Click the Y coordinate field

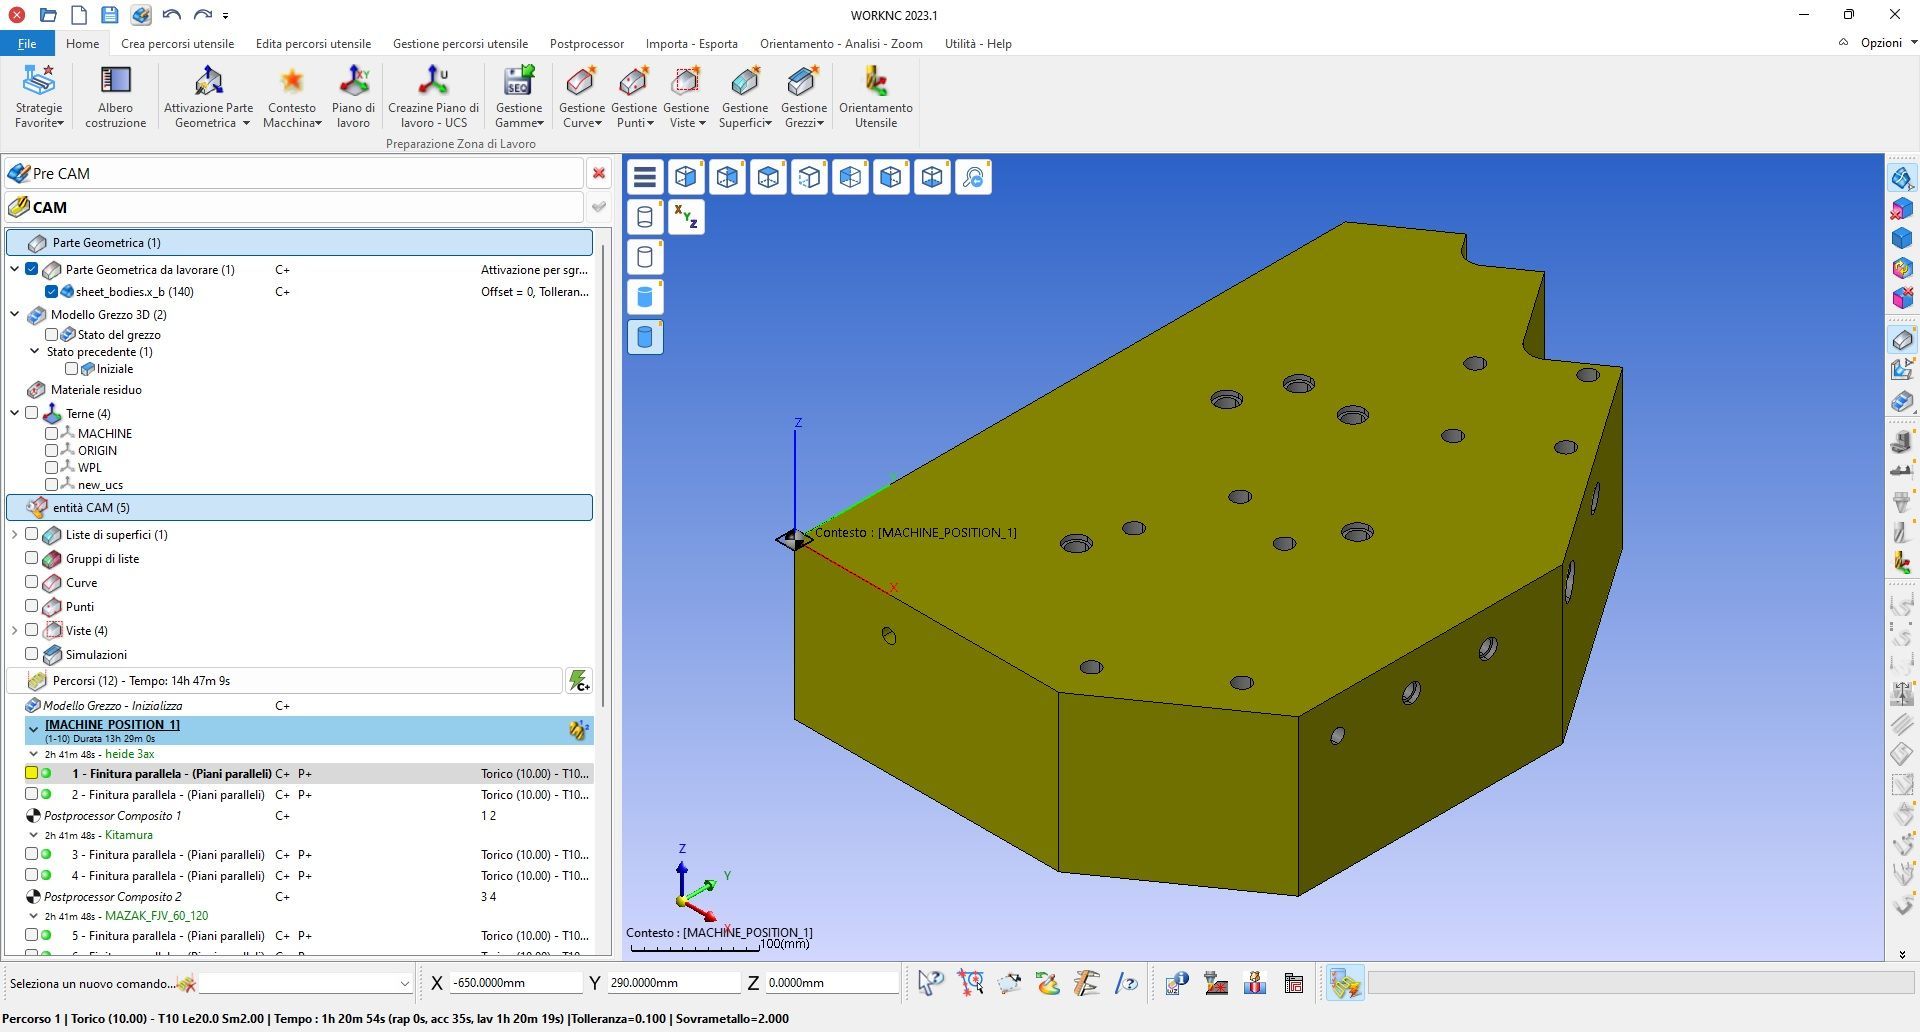tap(672, 983)
